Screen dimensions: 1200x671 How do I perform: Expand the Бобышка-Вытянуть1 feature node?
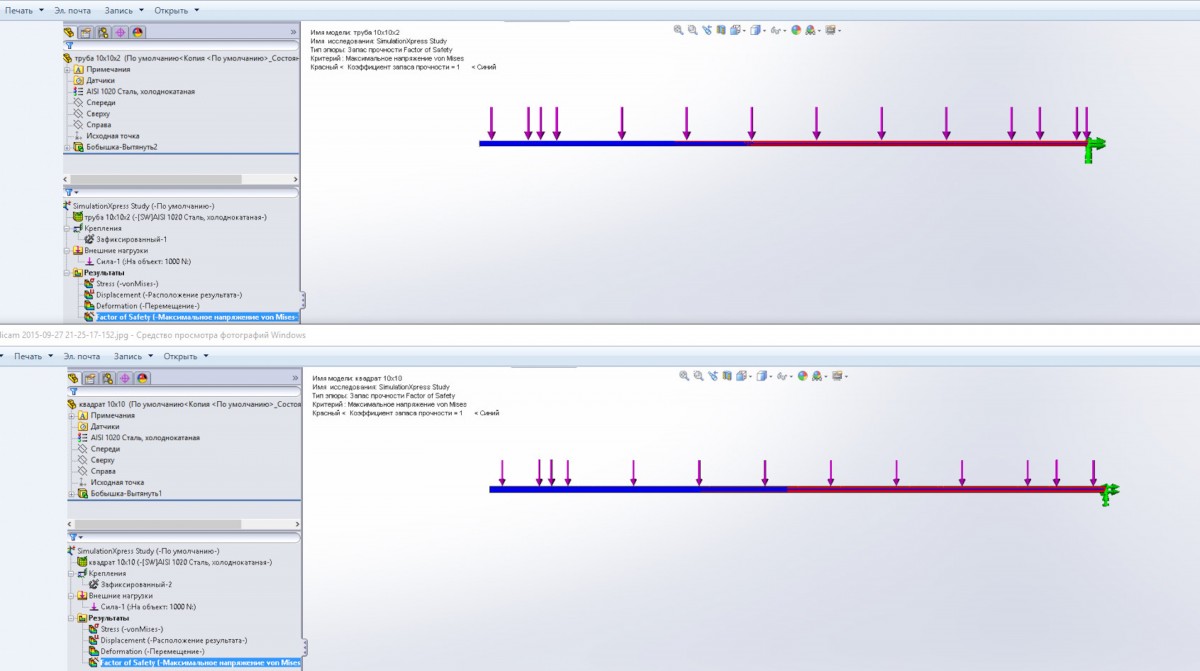pyautogui.click(x=70, y=494)
